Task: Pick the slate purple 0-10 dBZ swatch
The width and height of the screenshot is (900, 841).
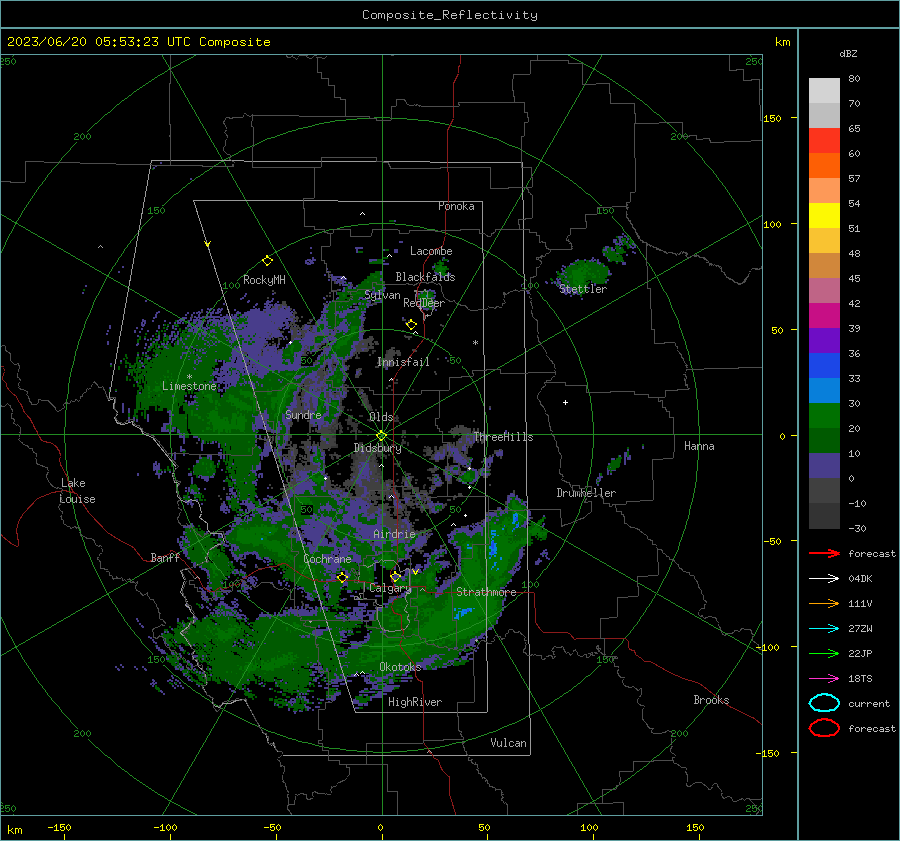Action: click(x=824, y=466)
